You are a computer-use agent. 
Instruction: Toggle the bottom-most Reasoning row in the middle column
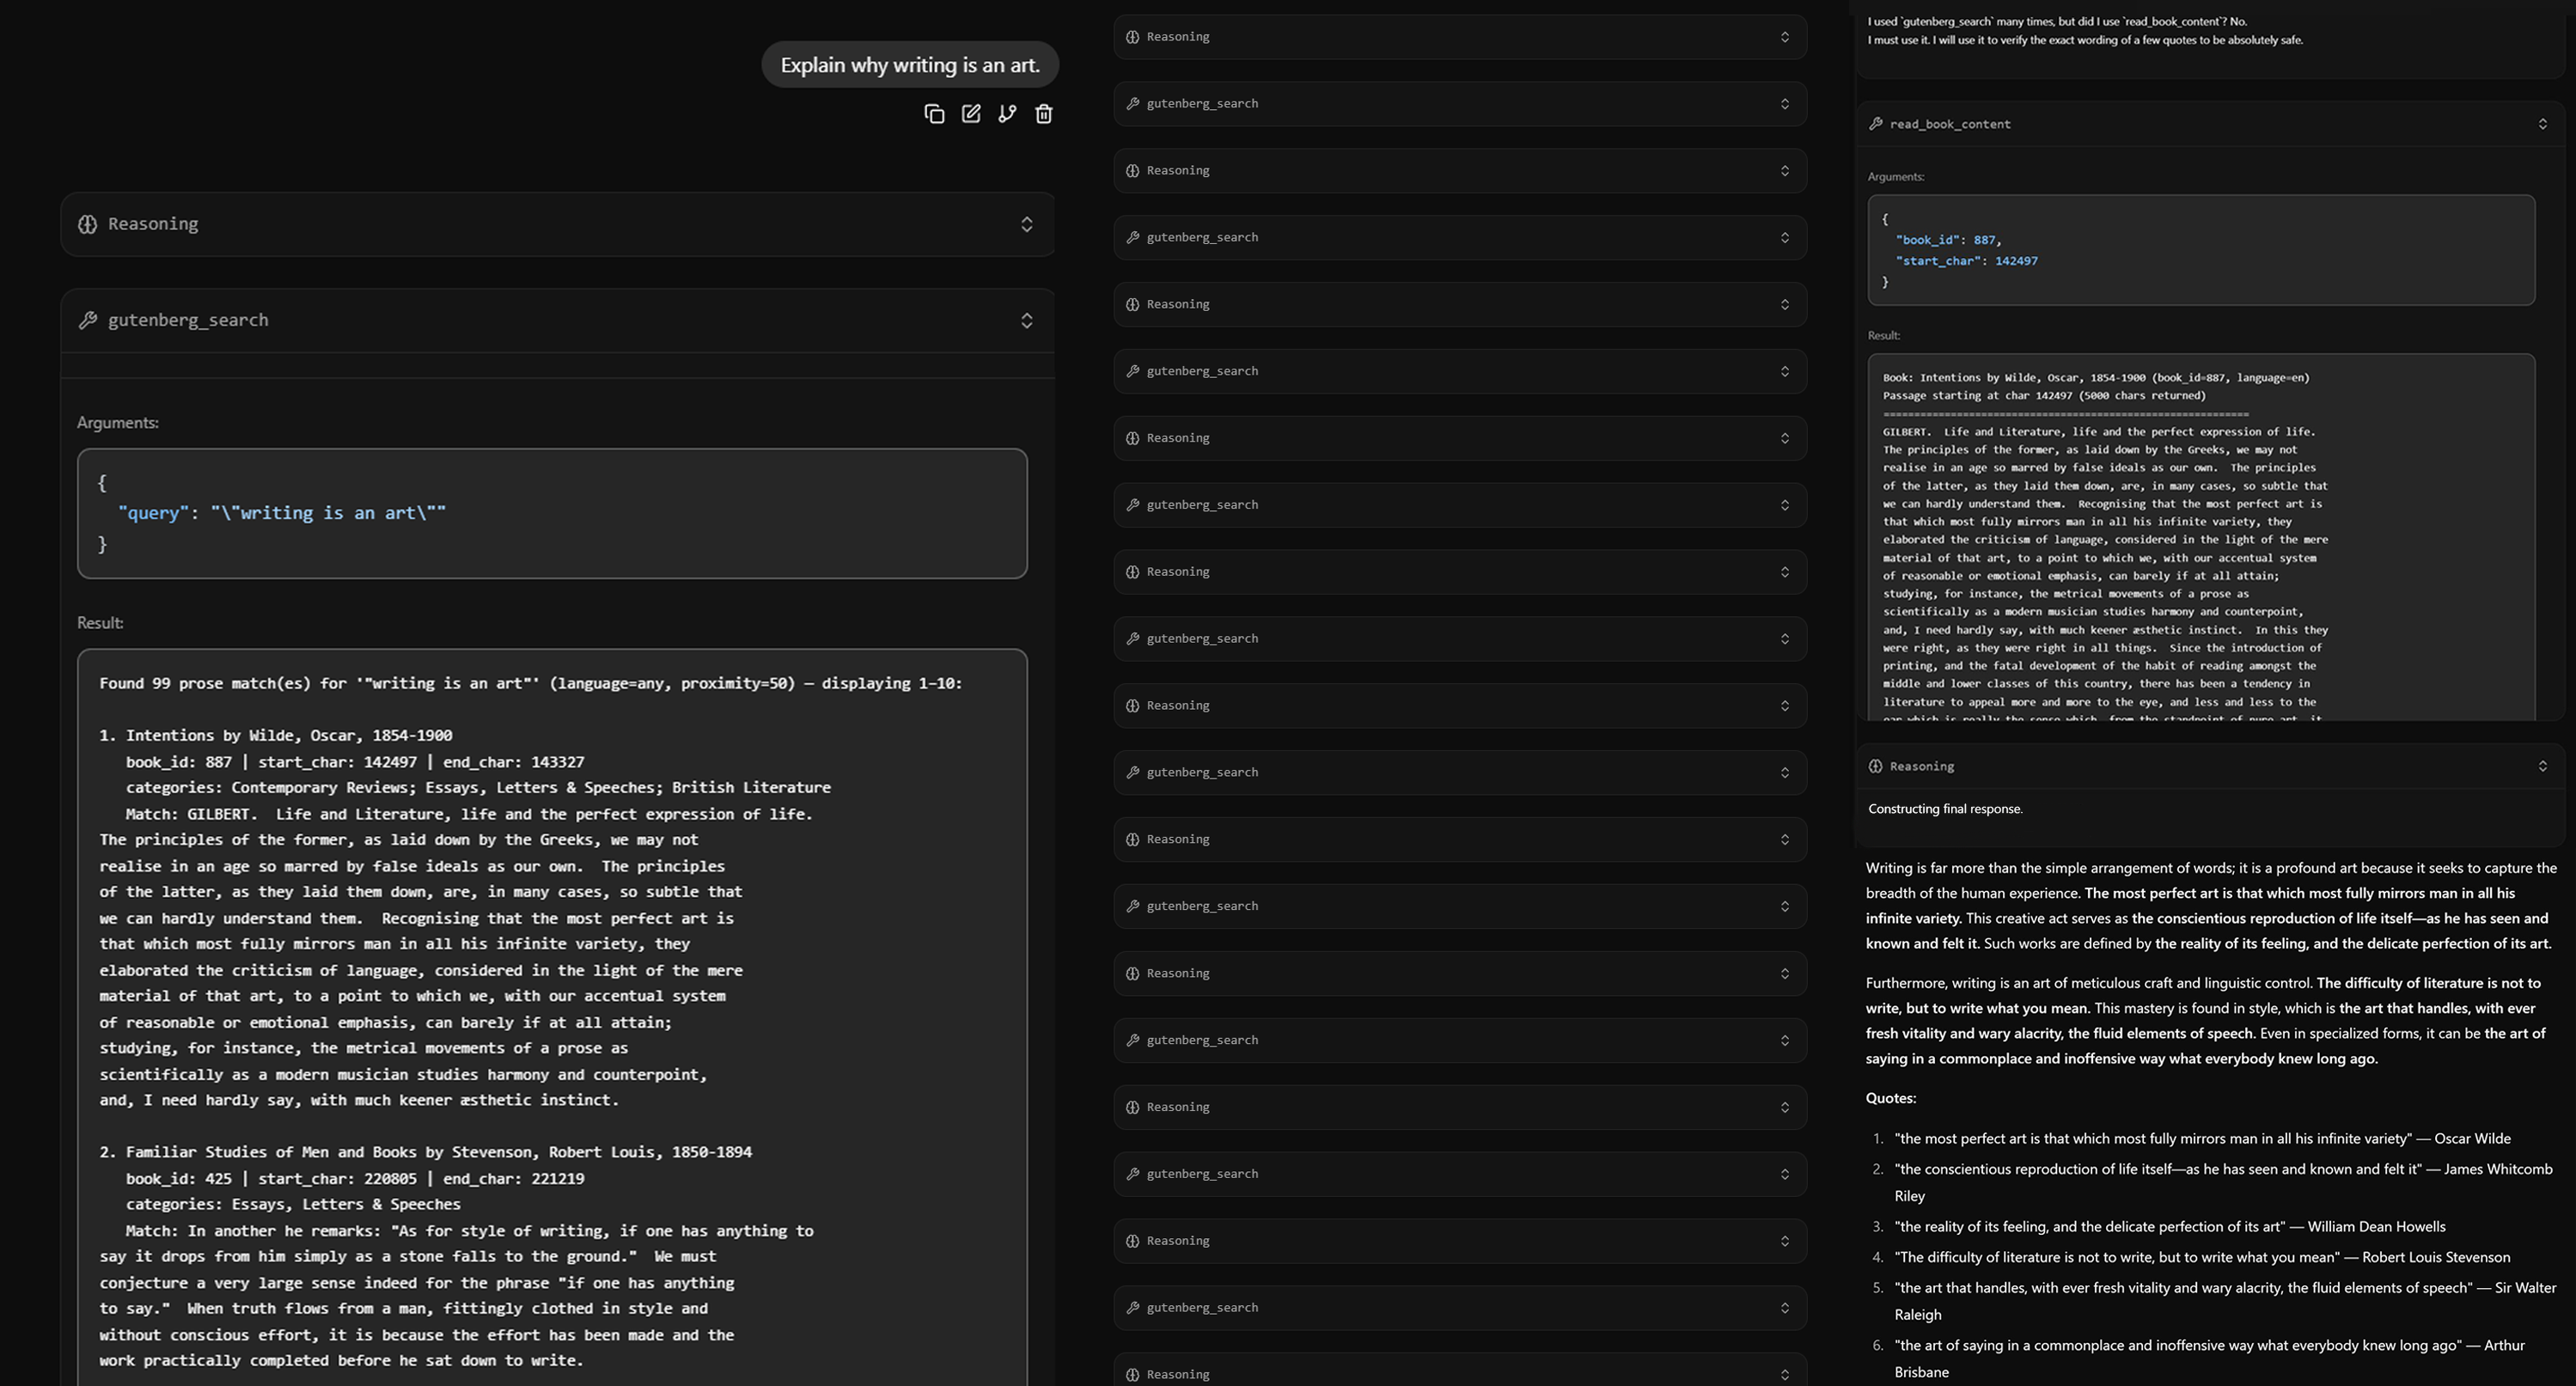[1784, 1374]
